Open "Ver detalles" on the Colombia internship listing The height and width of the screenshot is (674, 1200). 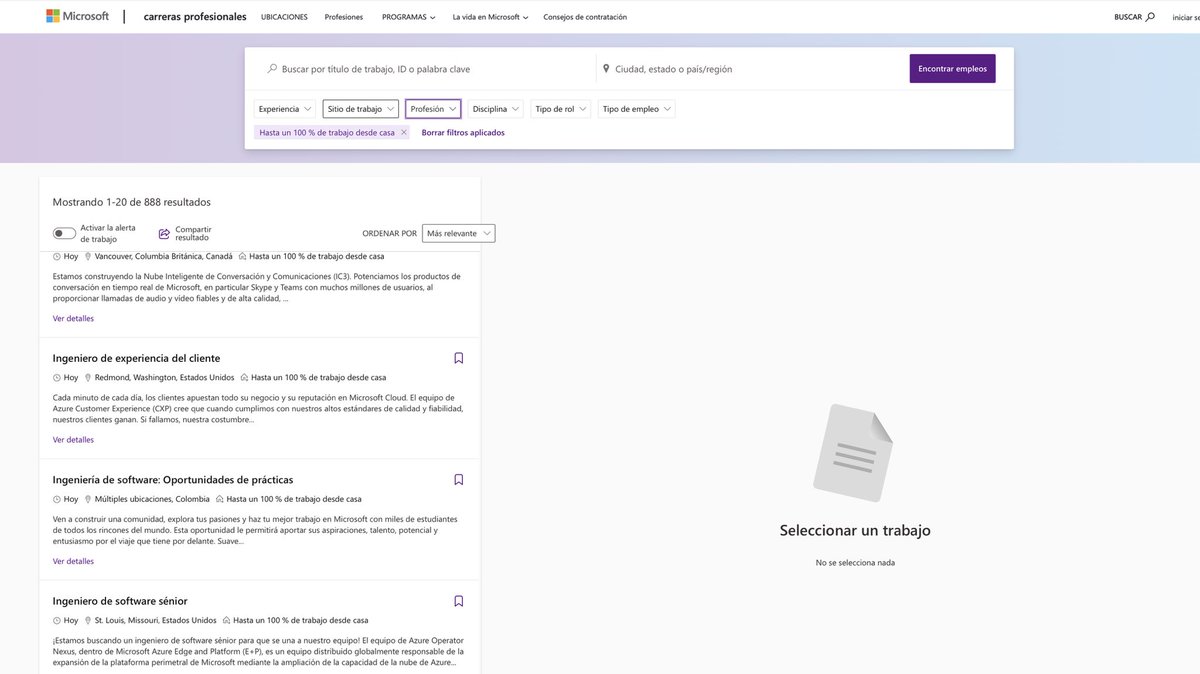[72, 560]
